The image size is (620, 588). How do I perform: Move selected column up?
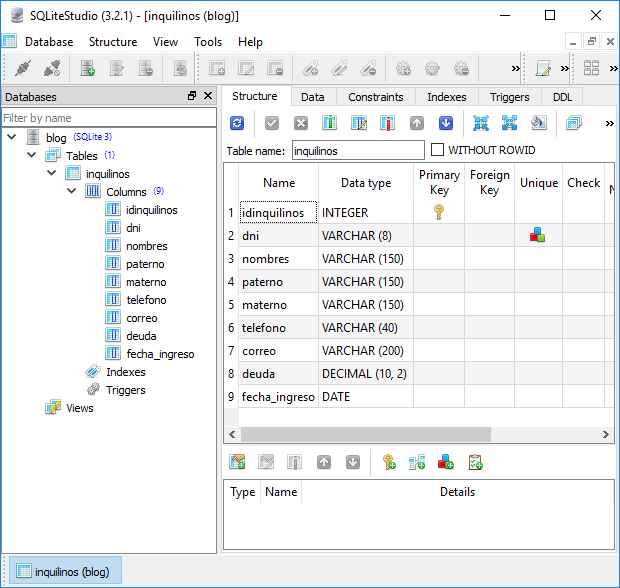[417, 123]
